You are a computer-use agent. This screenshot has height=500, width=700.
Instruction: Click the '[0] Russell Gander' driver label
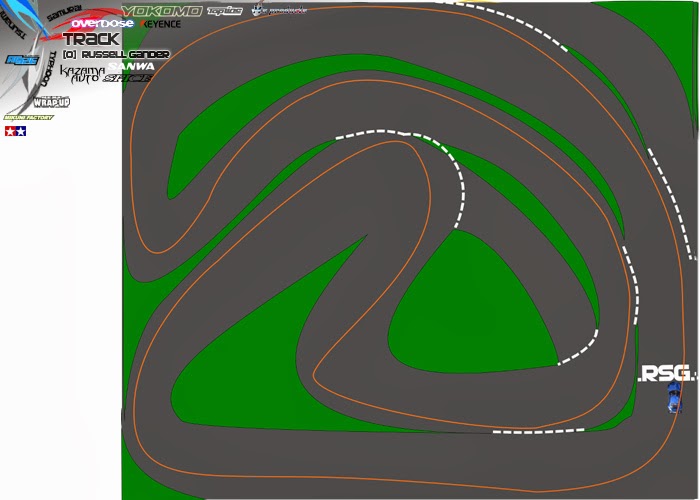116,54
